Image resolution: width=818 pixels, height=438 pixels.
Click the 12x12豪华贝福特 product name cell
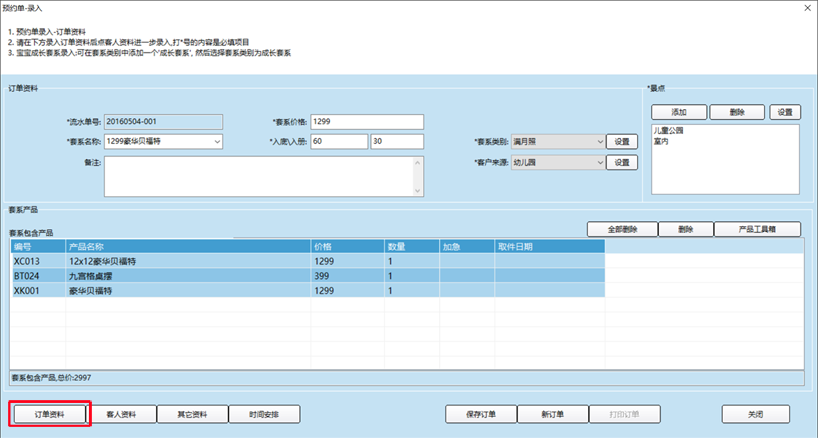tap(188, 261)
